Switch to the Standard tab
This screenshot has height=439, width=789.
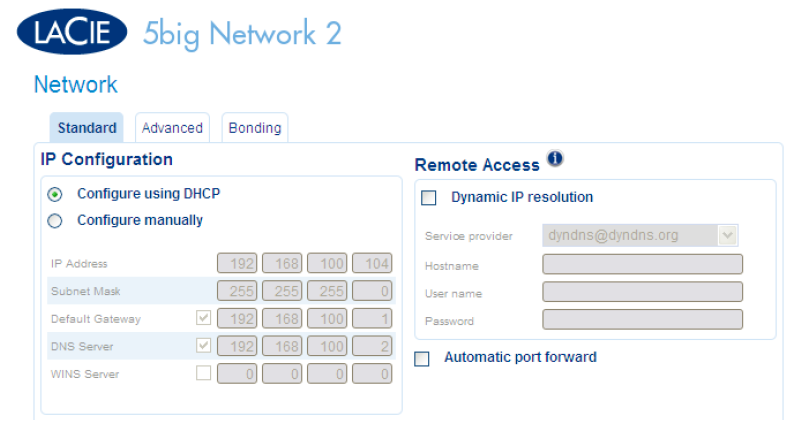87,128
